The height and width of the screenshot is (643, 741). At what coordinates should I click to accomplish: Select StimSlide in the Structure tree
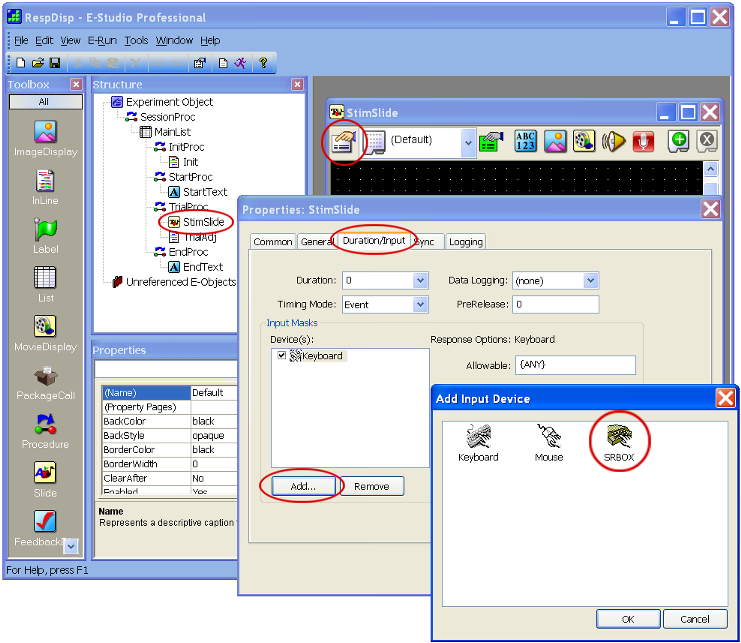pos(203,222)
